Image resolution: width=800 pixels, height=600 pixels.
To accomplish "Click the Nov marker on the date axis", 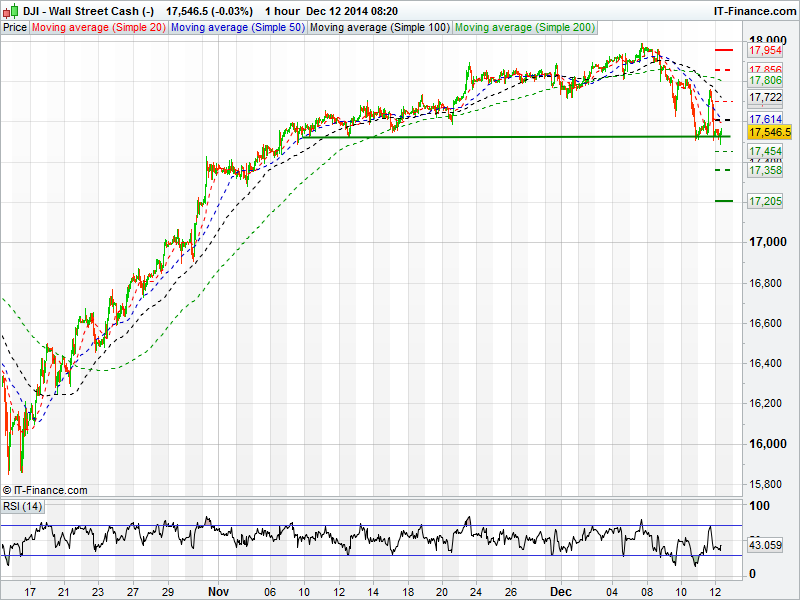I will point(219,591).
